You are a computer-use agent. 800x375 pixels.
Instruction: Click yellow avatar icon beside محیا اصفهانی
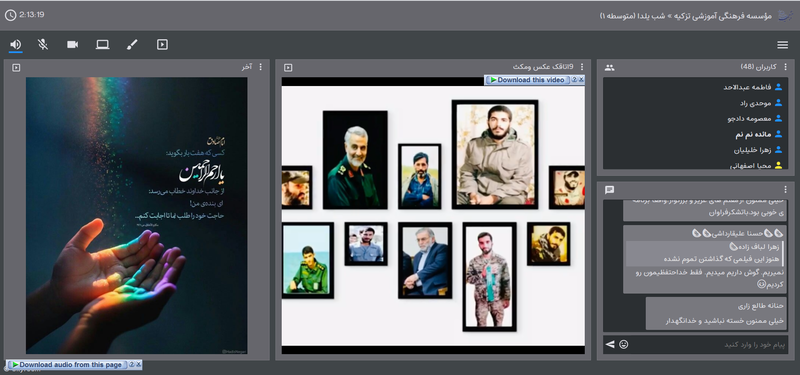pyautogui.click(x=779, y=165)
